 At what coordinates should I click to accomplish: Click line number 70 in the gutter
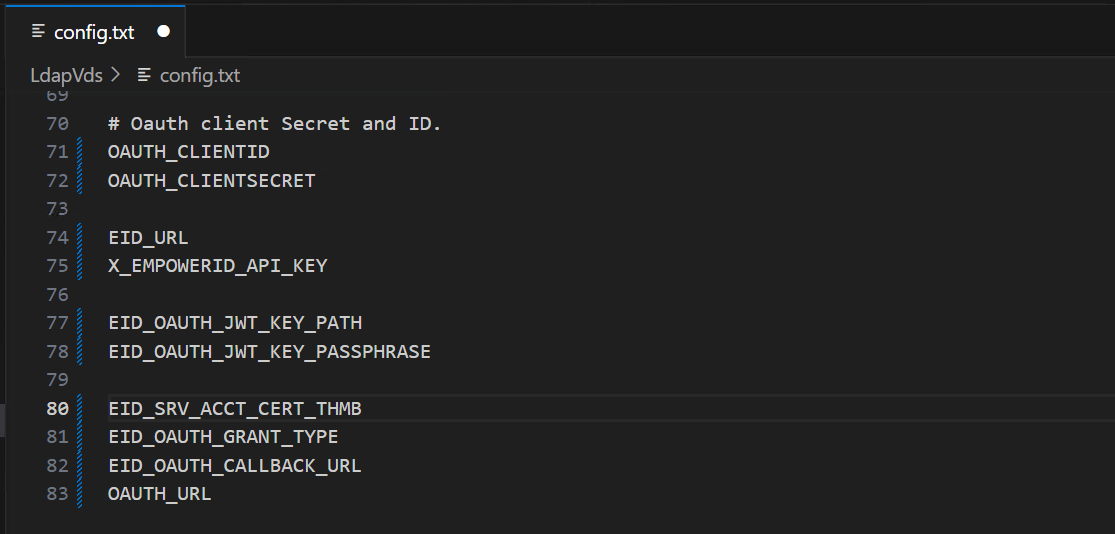[x=57, y=124]
